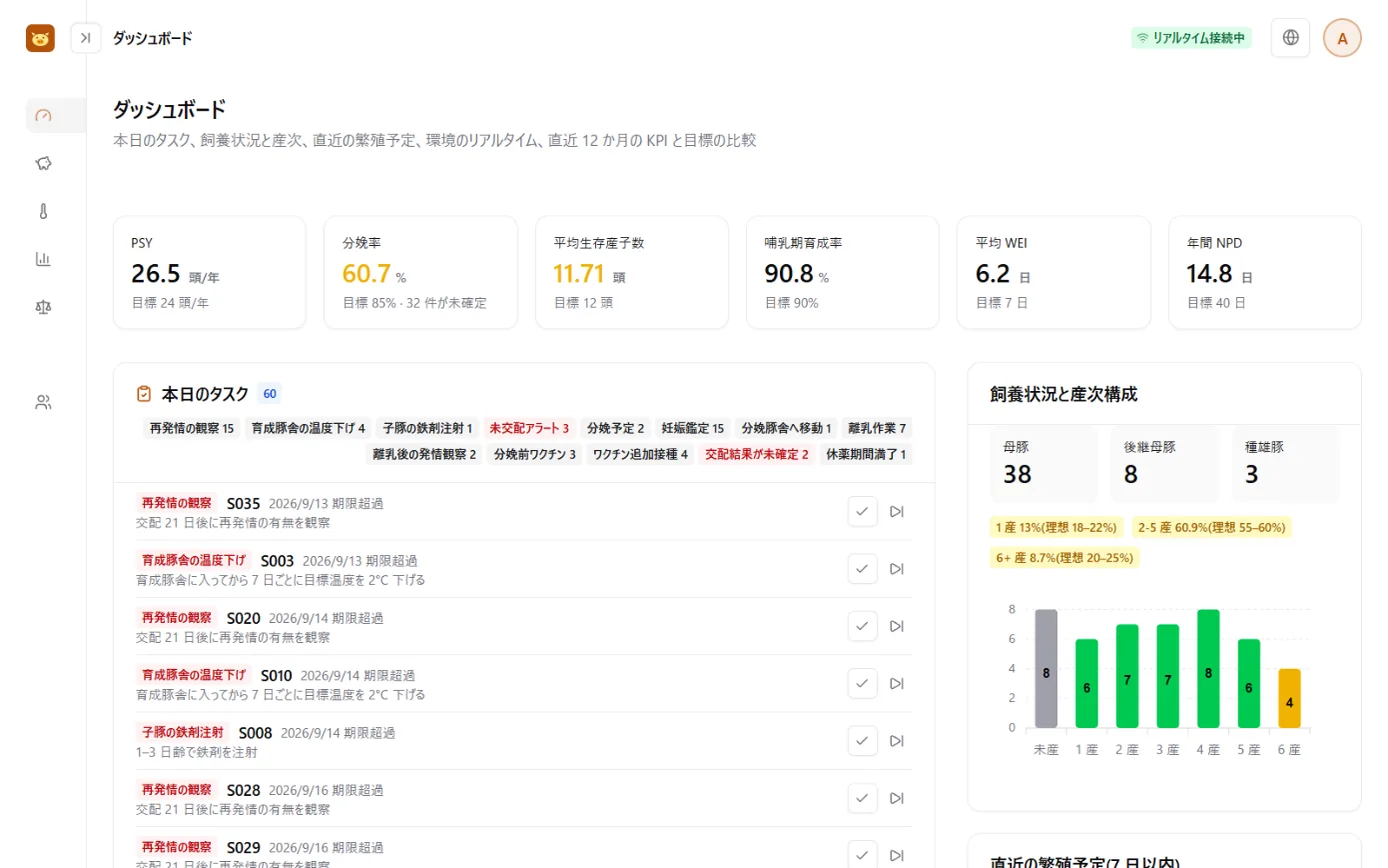Open the pig management icon in the sidebar

pyautogui.click(x=43, y=163)
